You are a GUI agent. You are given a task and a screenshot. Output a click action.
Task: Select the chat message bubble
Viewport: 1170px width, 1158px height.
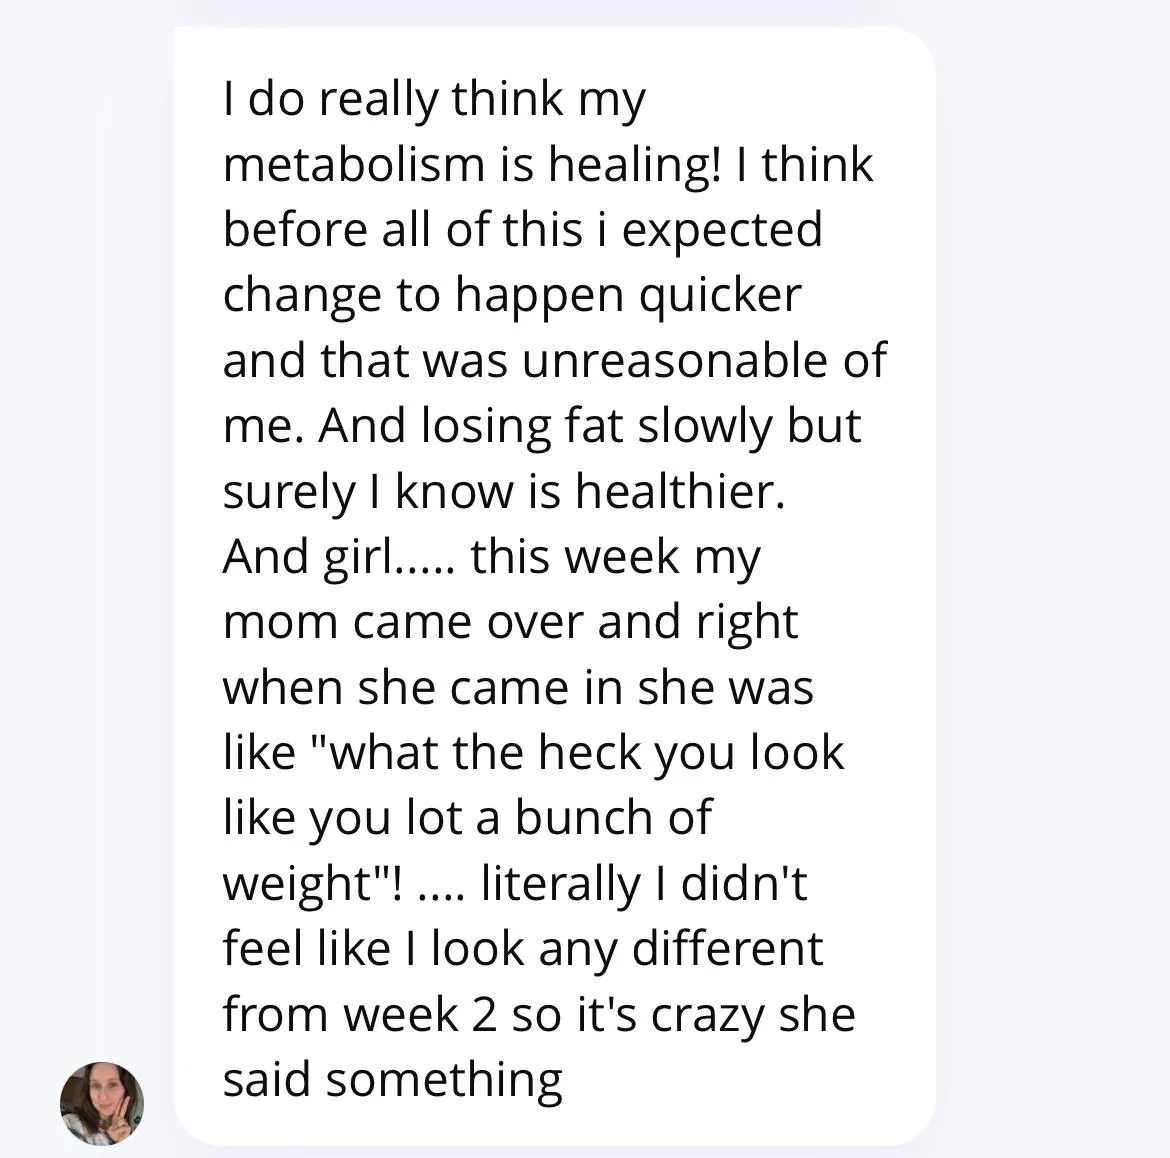coord(554,586)
